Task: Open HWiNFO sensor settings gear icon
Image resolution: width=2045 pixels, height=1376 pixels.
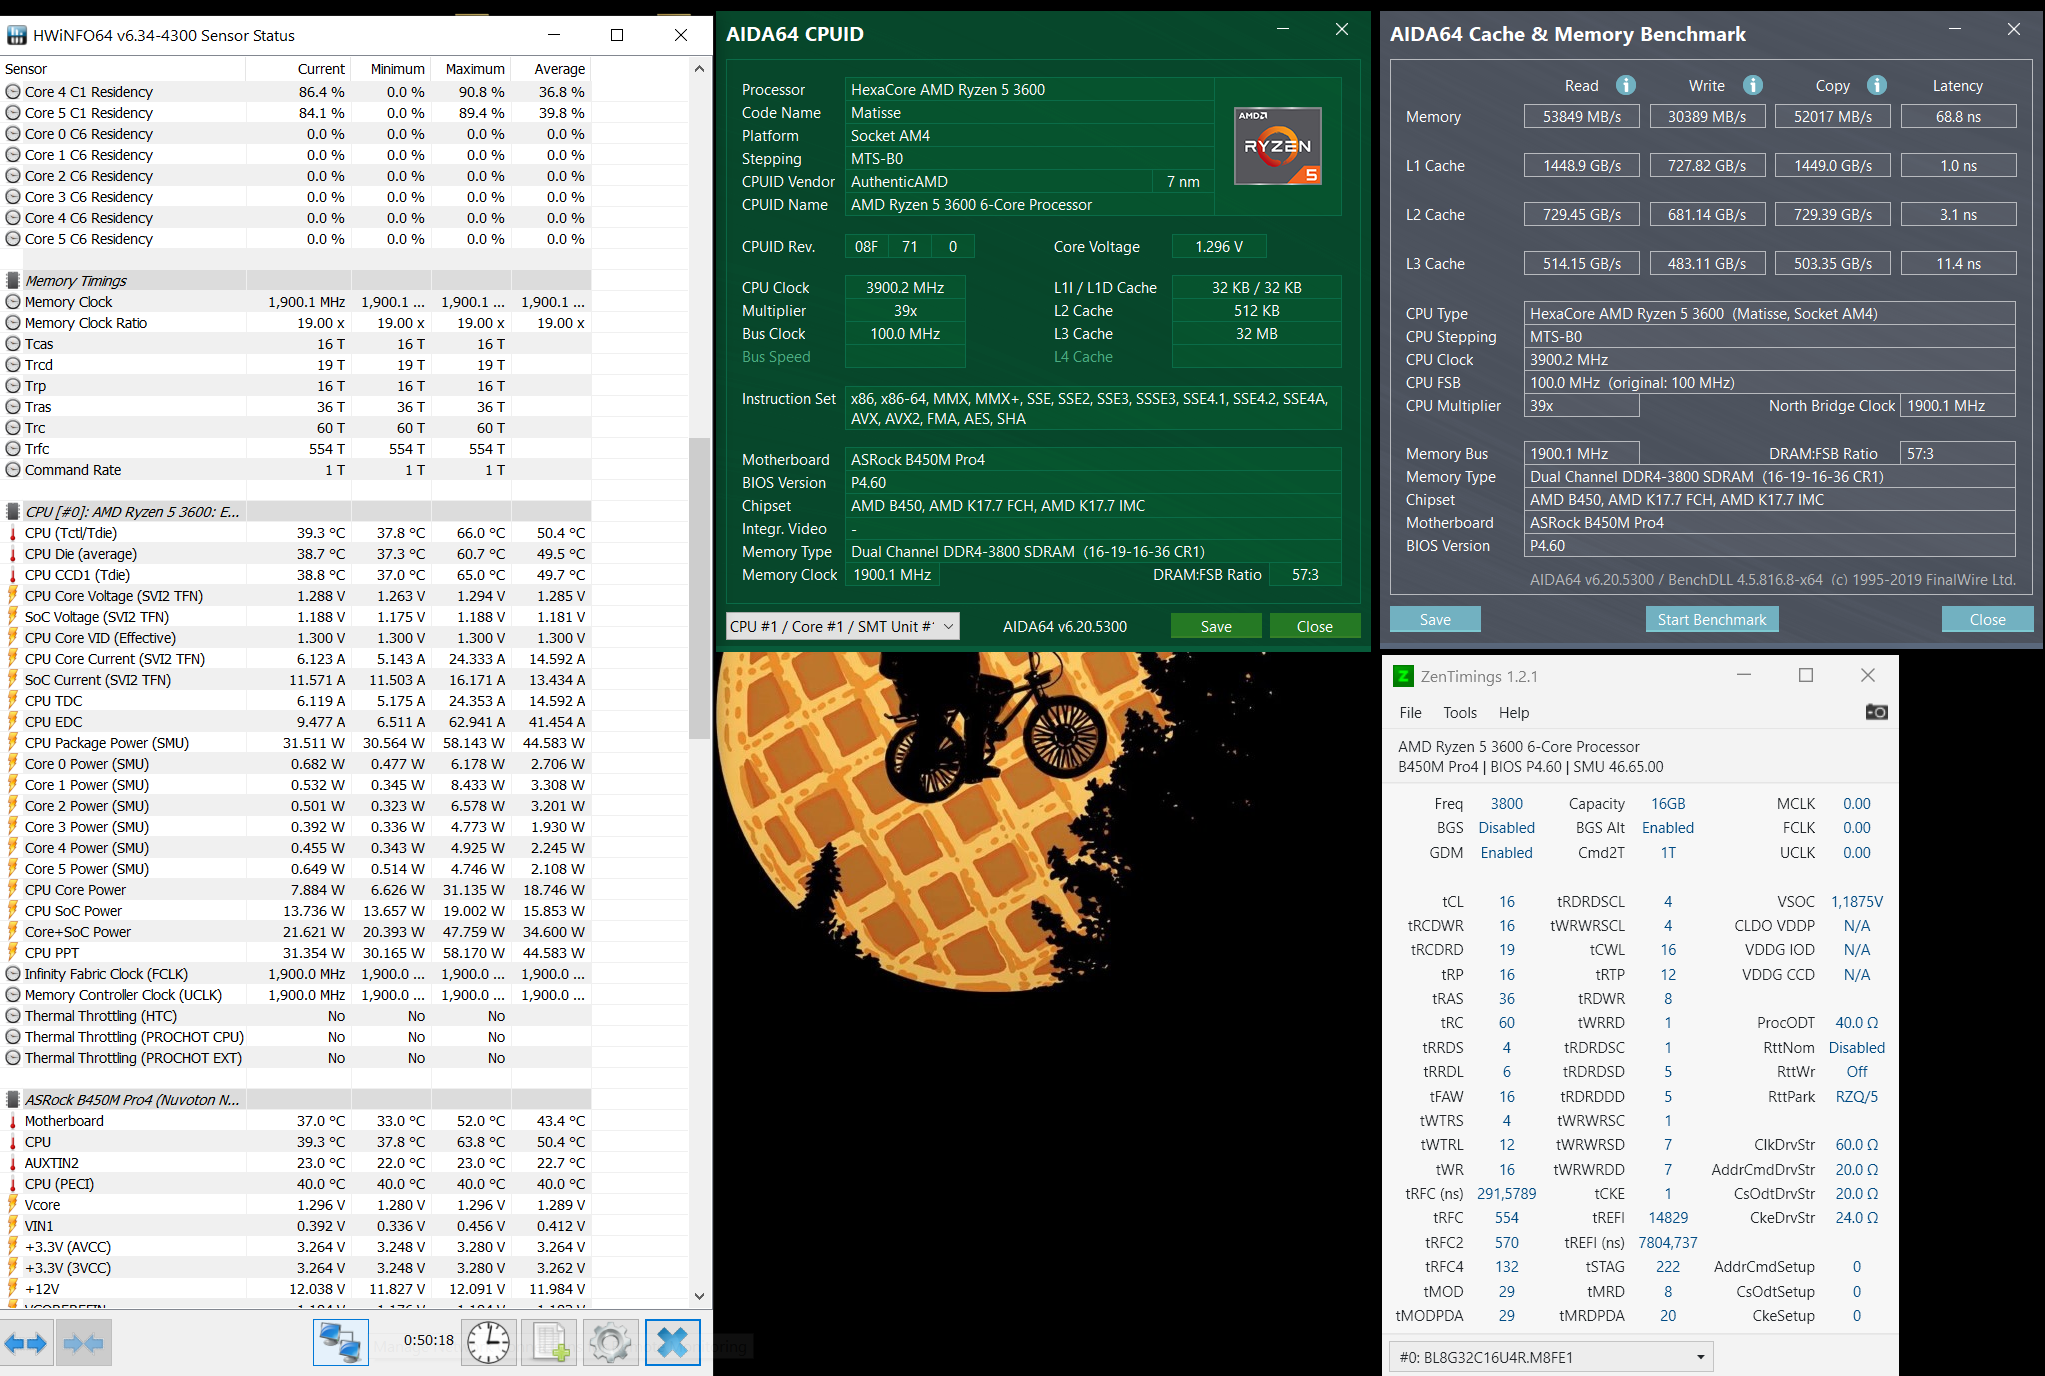Action: point(610,1342)
